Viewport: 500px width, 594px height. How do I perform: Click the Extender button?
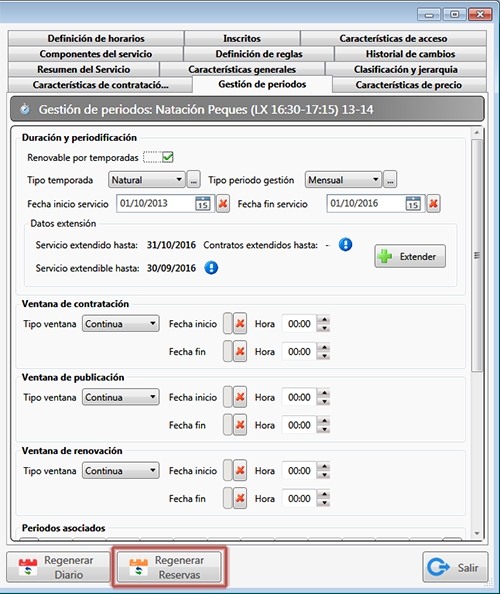point(410,256)
